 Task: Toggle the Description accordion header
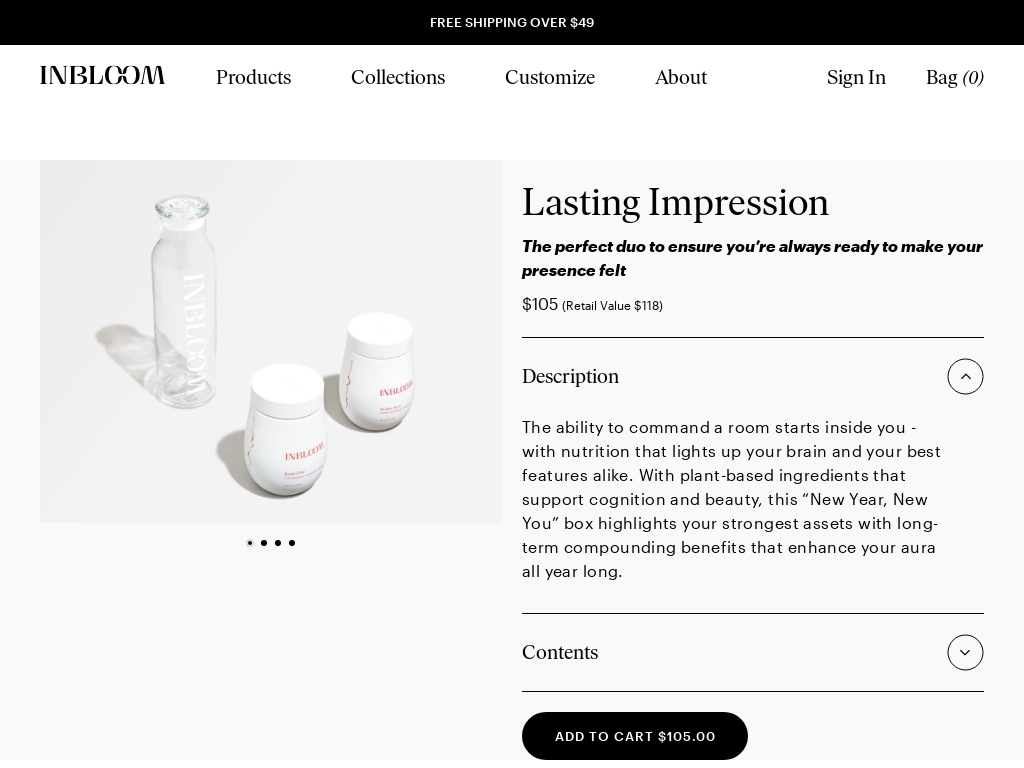pyautogui.click(x=570, y=377)
